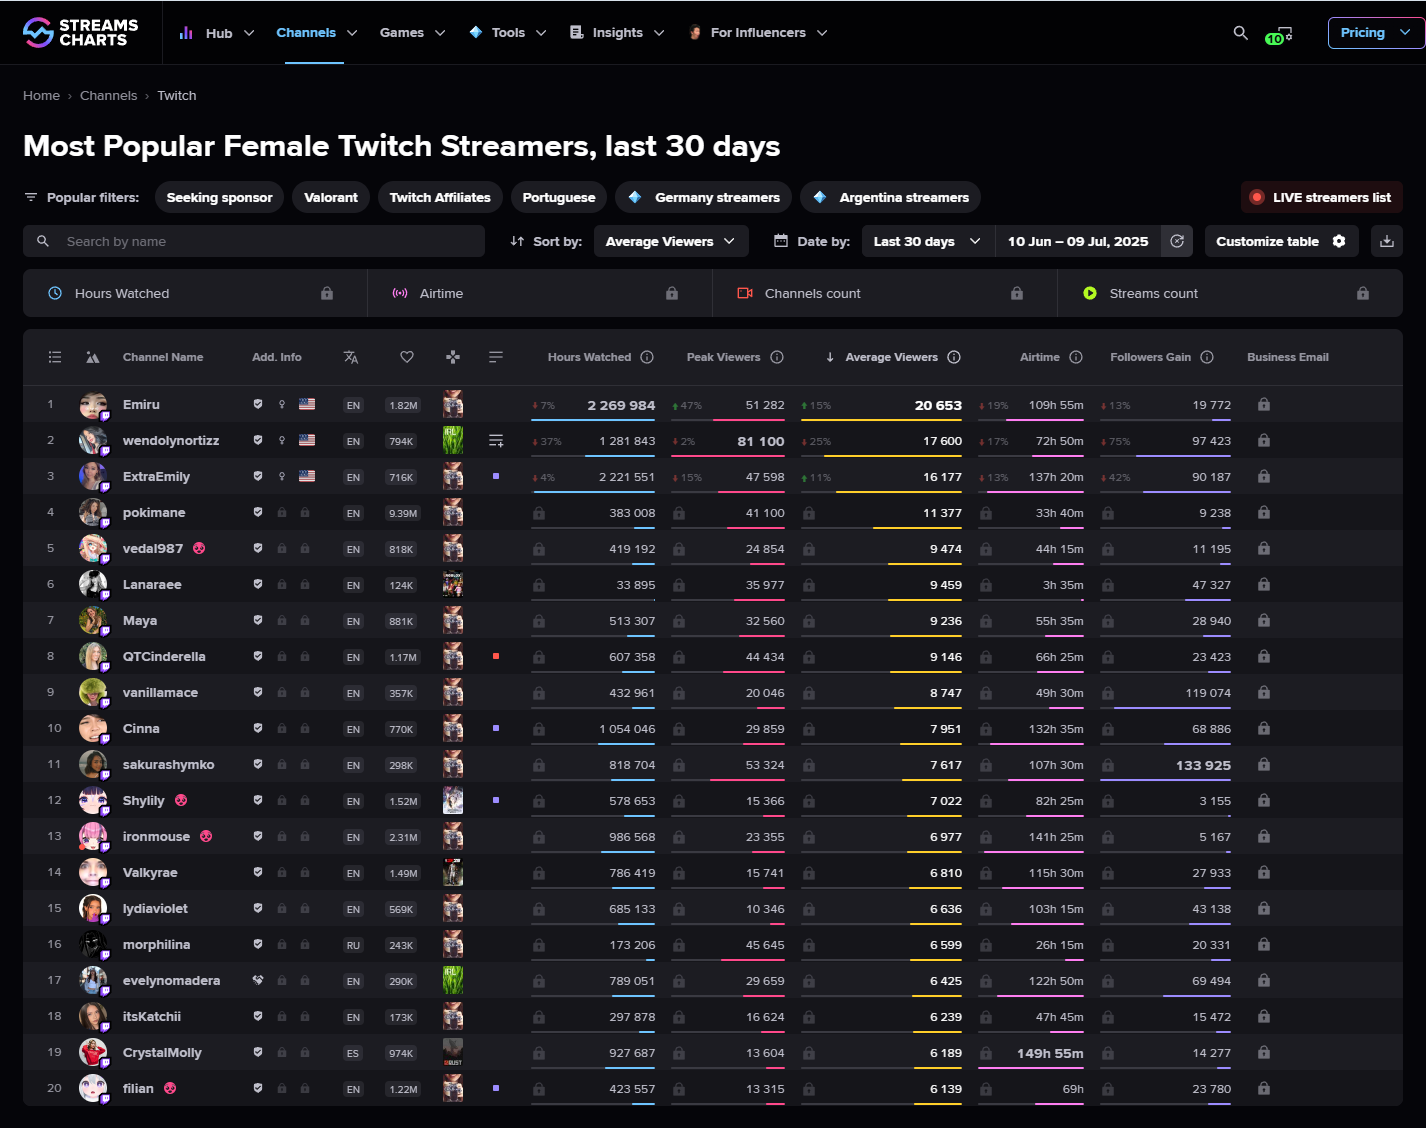The width and height of the screenshot is (1426, 1128).
Task: Click the lock icon on the Streams count card
Action: pos(1363,293)
